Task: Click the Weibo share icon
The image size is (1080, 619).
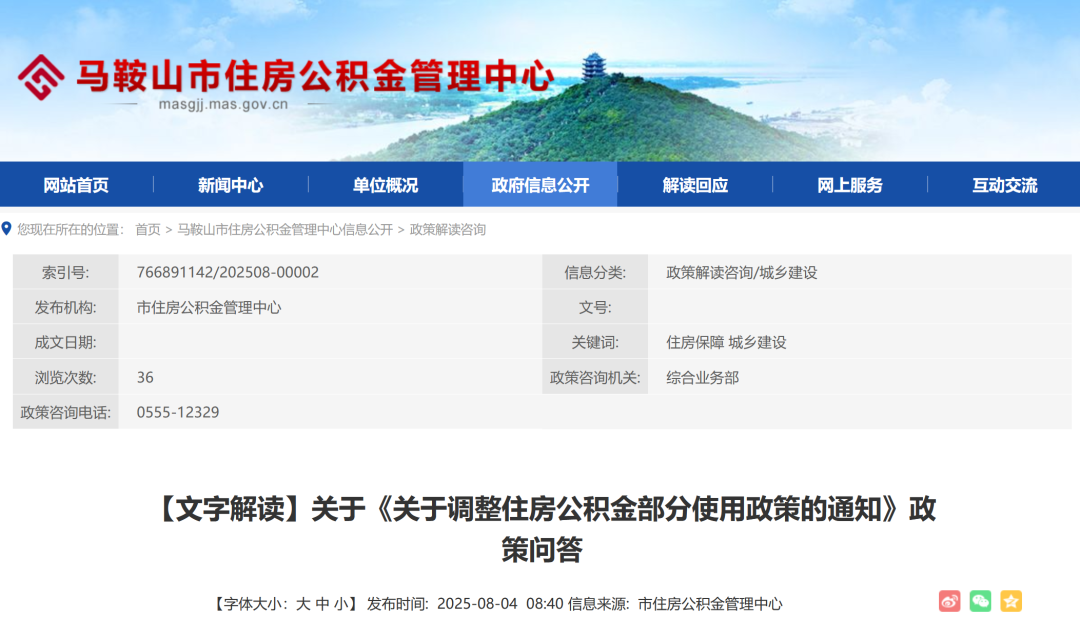Action: pos(950,600)
